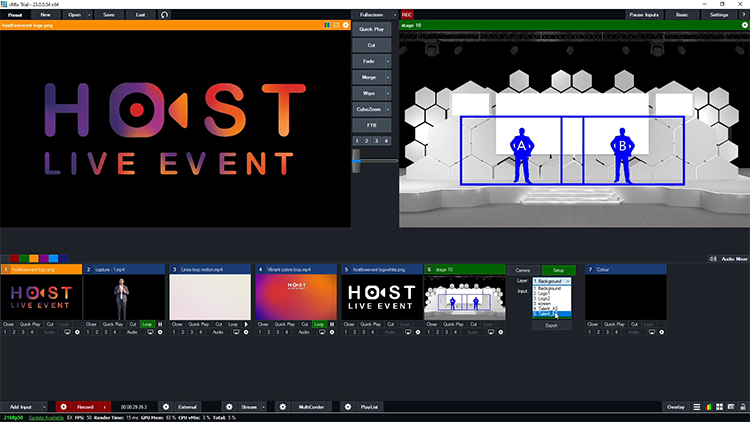Viewport: 750px width, 422px height.
Task: Open the Add Input dropdown arrow
Action: (x=46, y=408)
